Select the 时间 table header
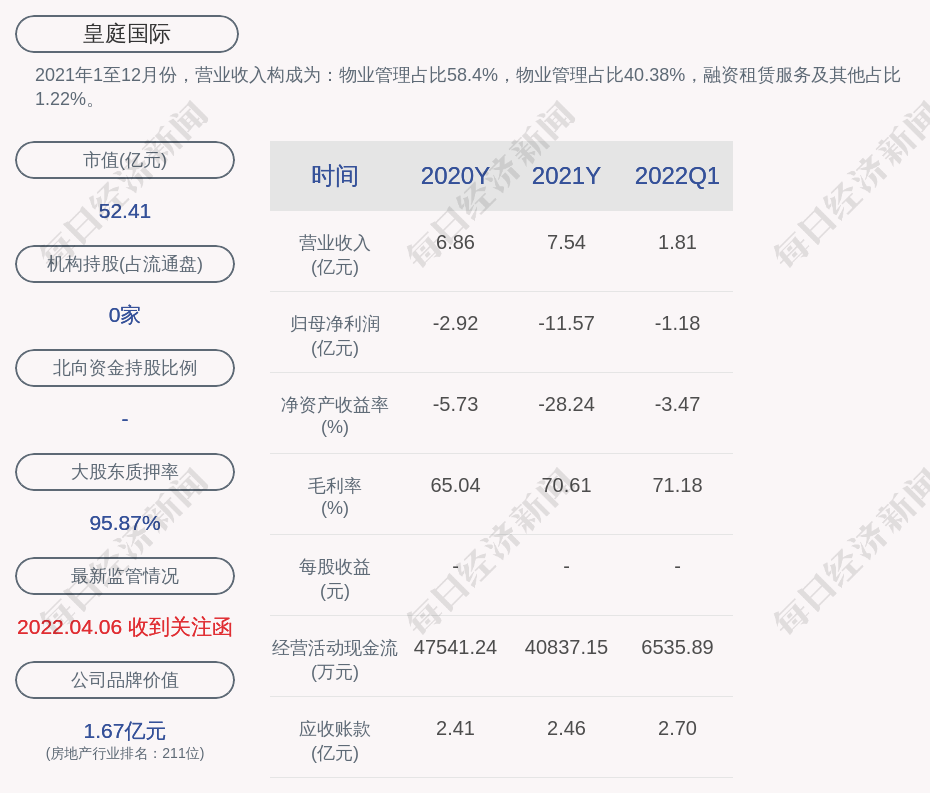 click(x=335, y=176)
